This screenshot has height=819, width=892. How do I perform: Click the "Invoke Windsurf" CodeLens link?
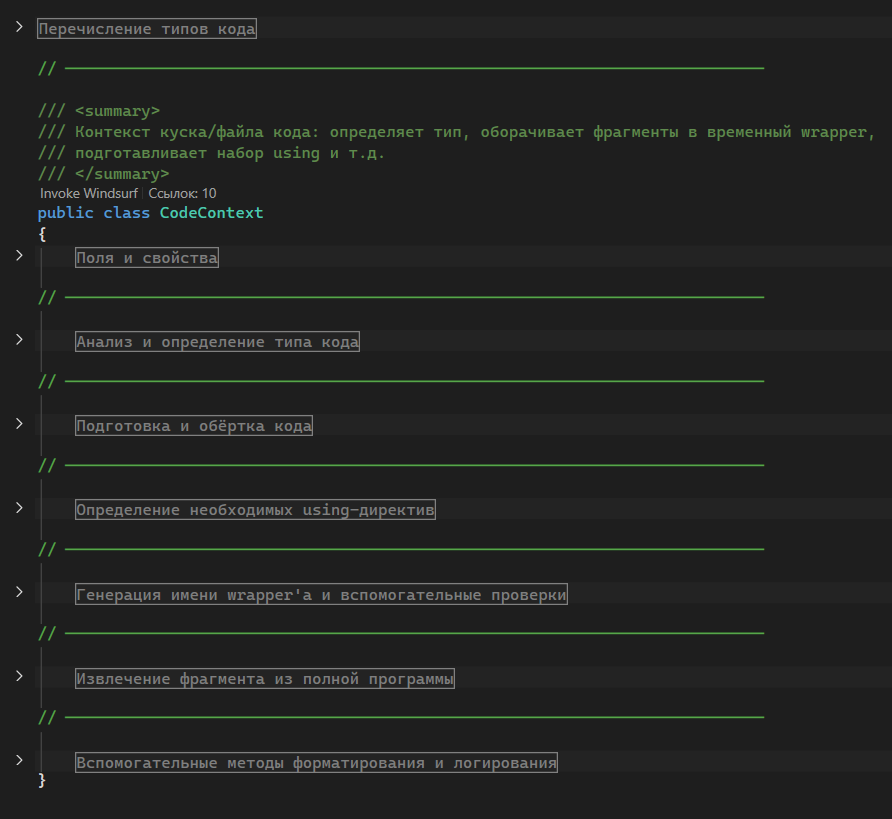[88, 193]
